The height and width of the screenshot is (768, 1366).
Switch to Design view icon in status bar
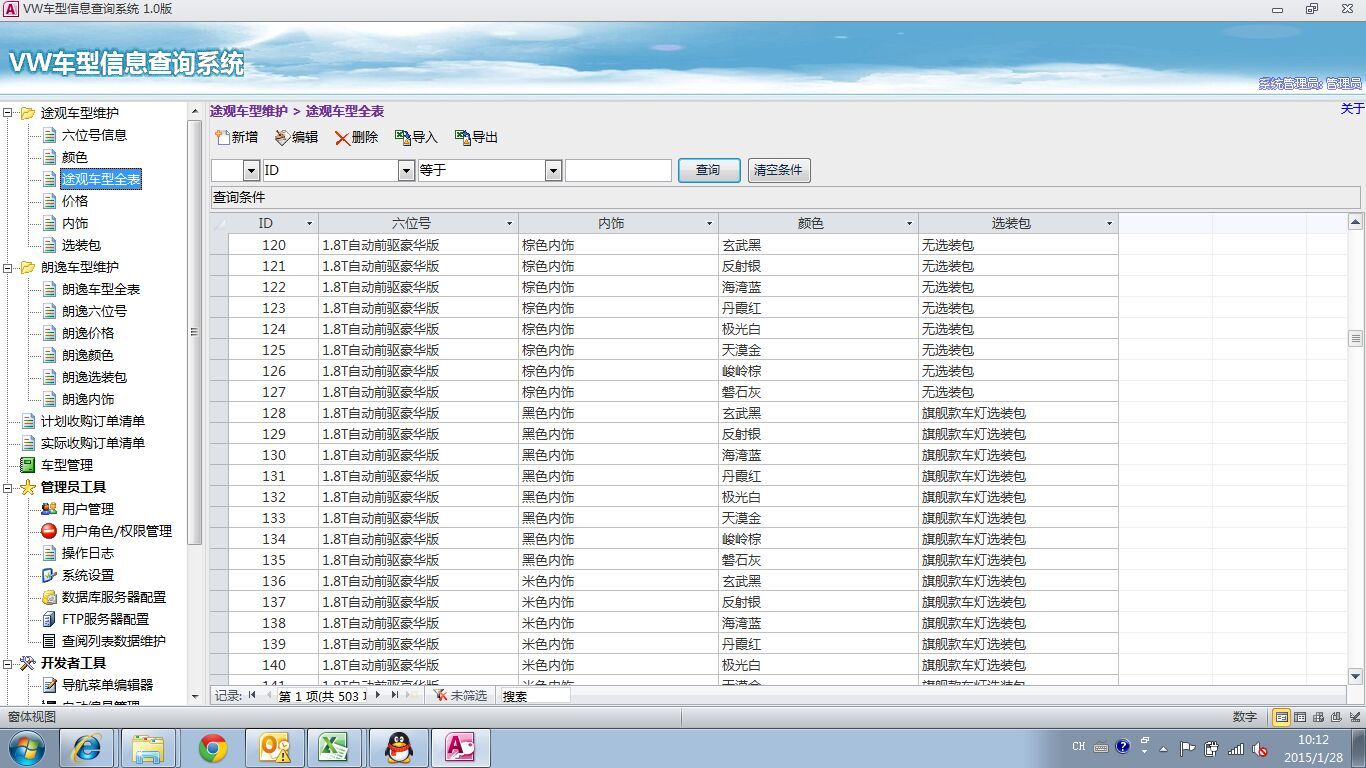pyautogui.click(x=1354, y=717)
